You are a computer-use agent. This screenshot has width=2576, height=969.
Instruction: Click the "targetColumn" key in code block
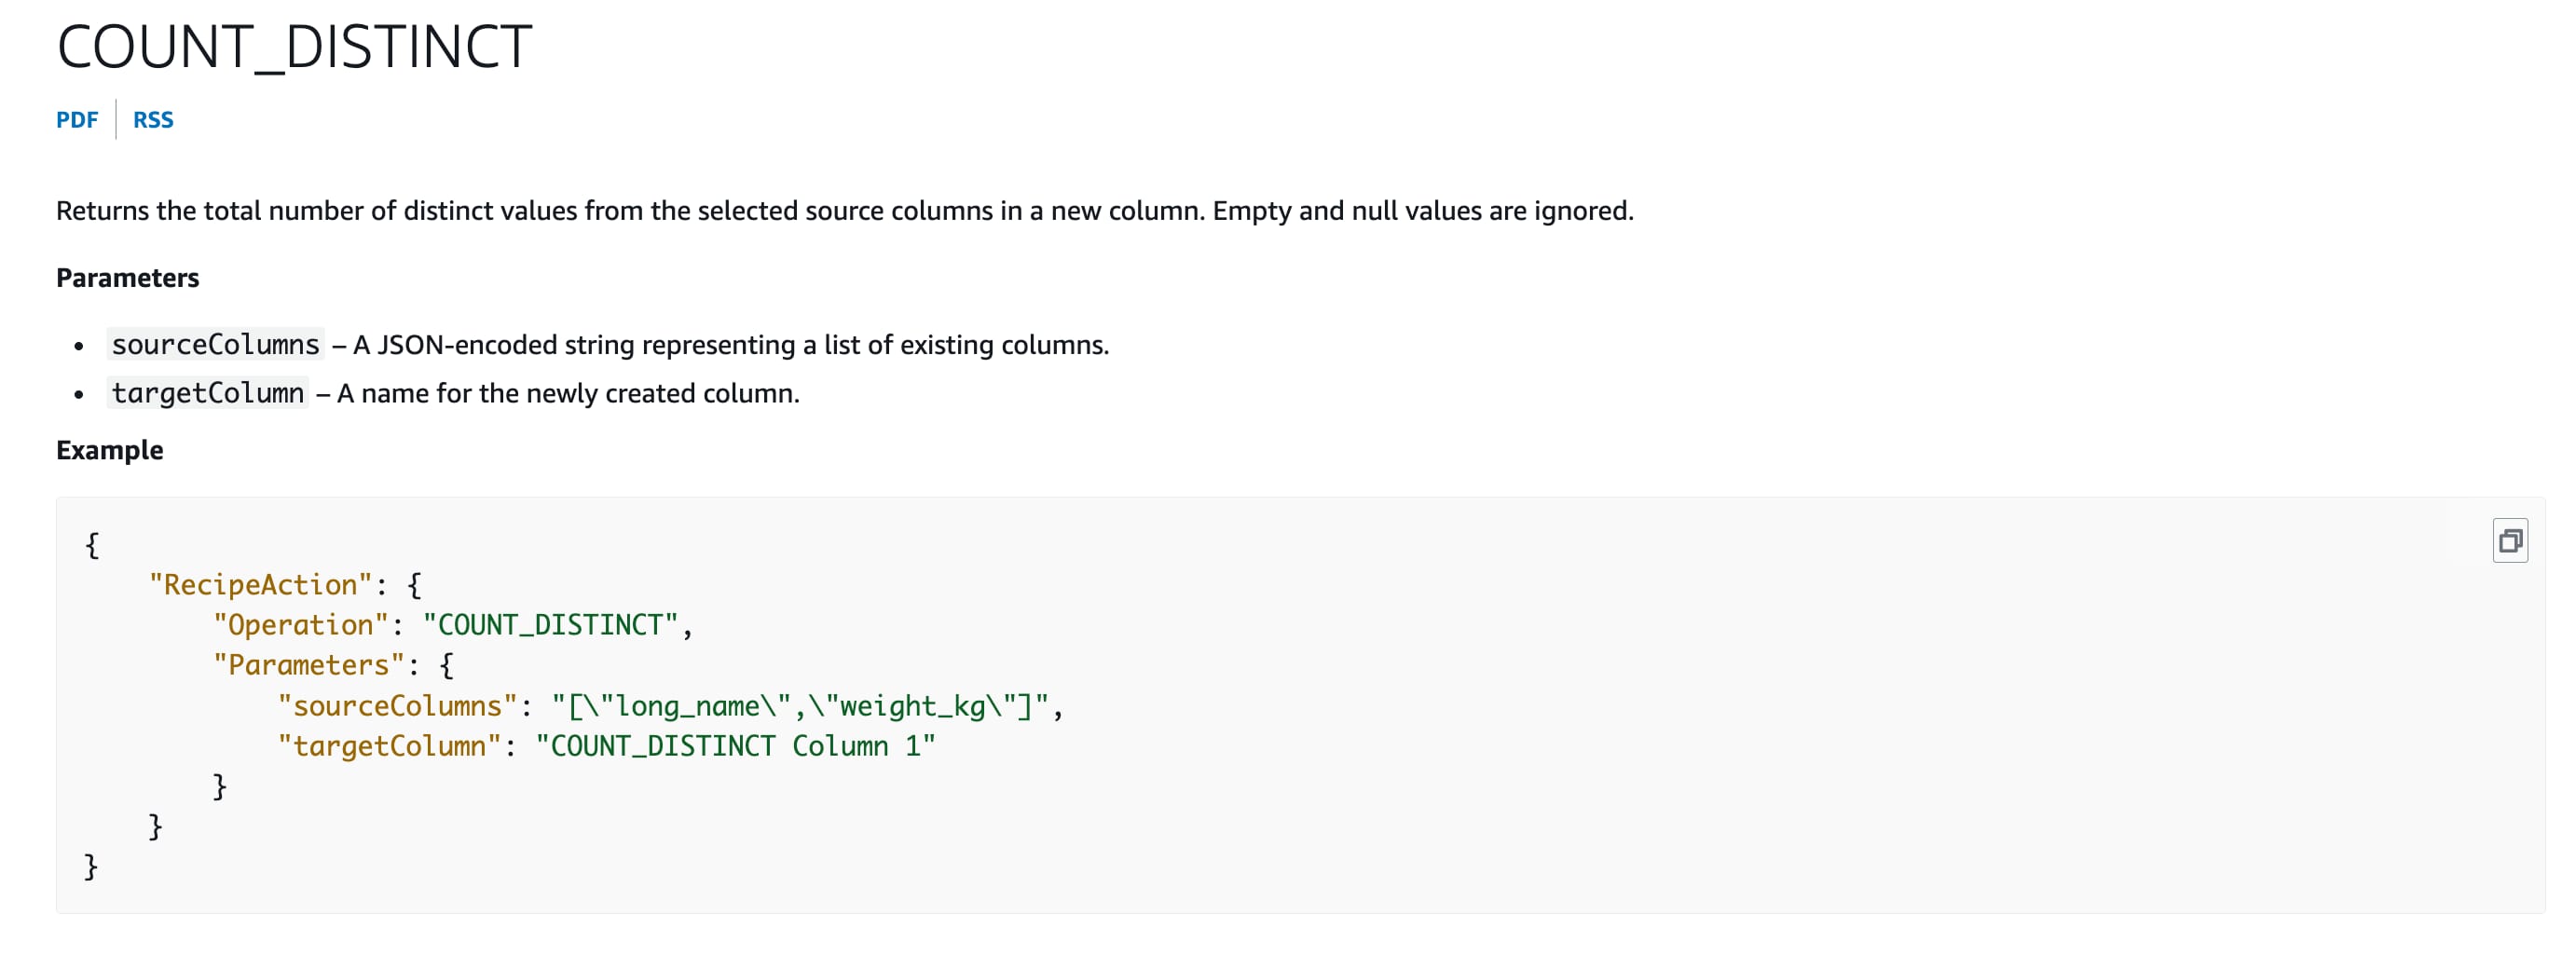click(x=388, y=746)
